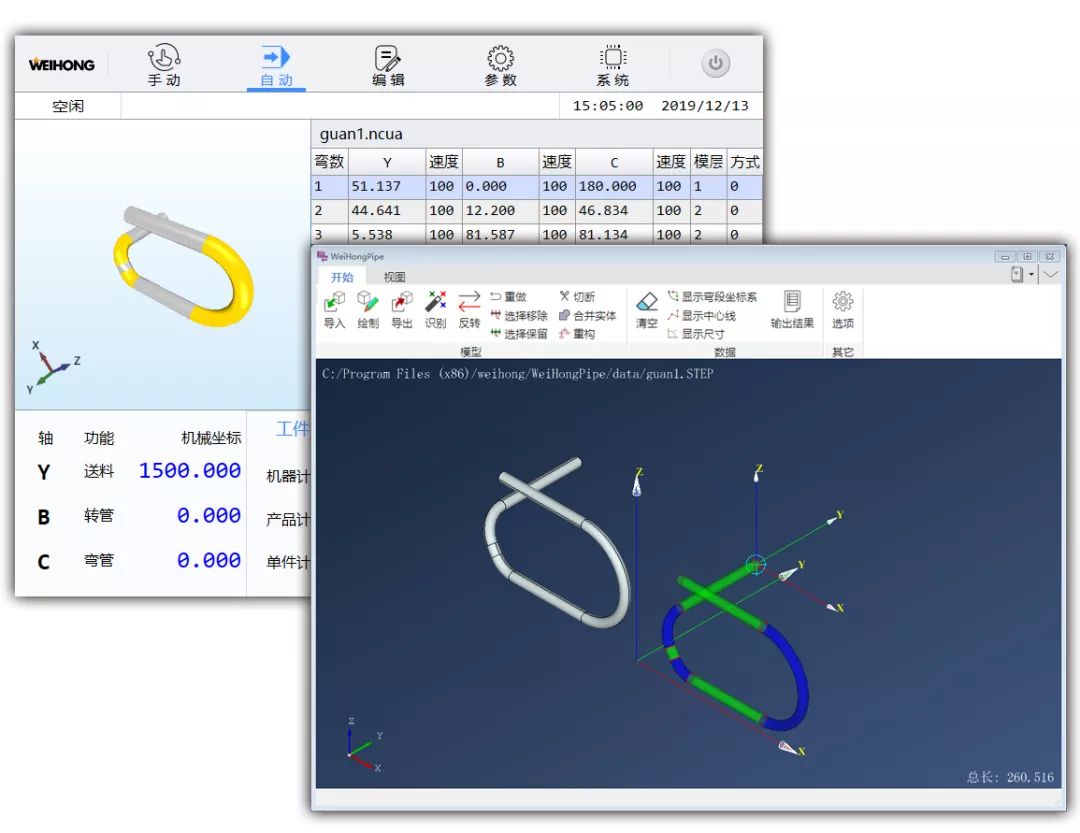Click the 送料 feed function label
The height and width of the screenshot is (833, 1080).
pos(98,471)
